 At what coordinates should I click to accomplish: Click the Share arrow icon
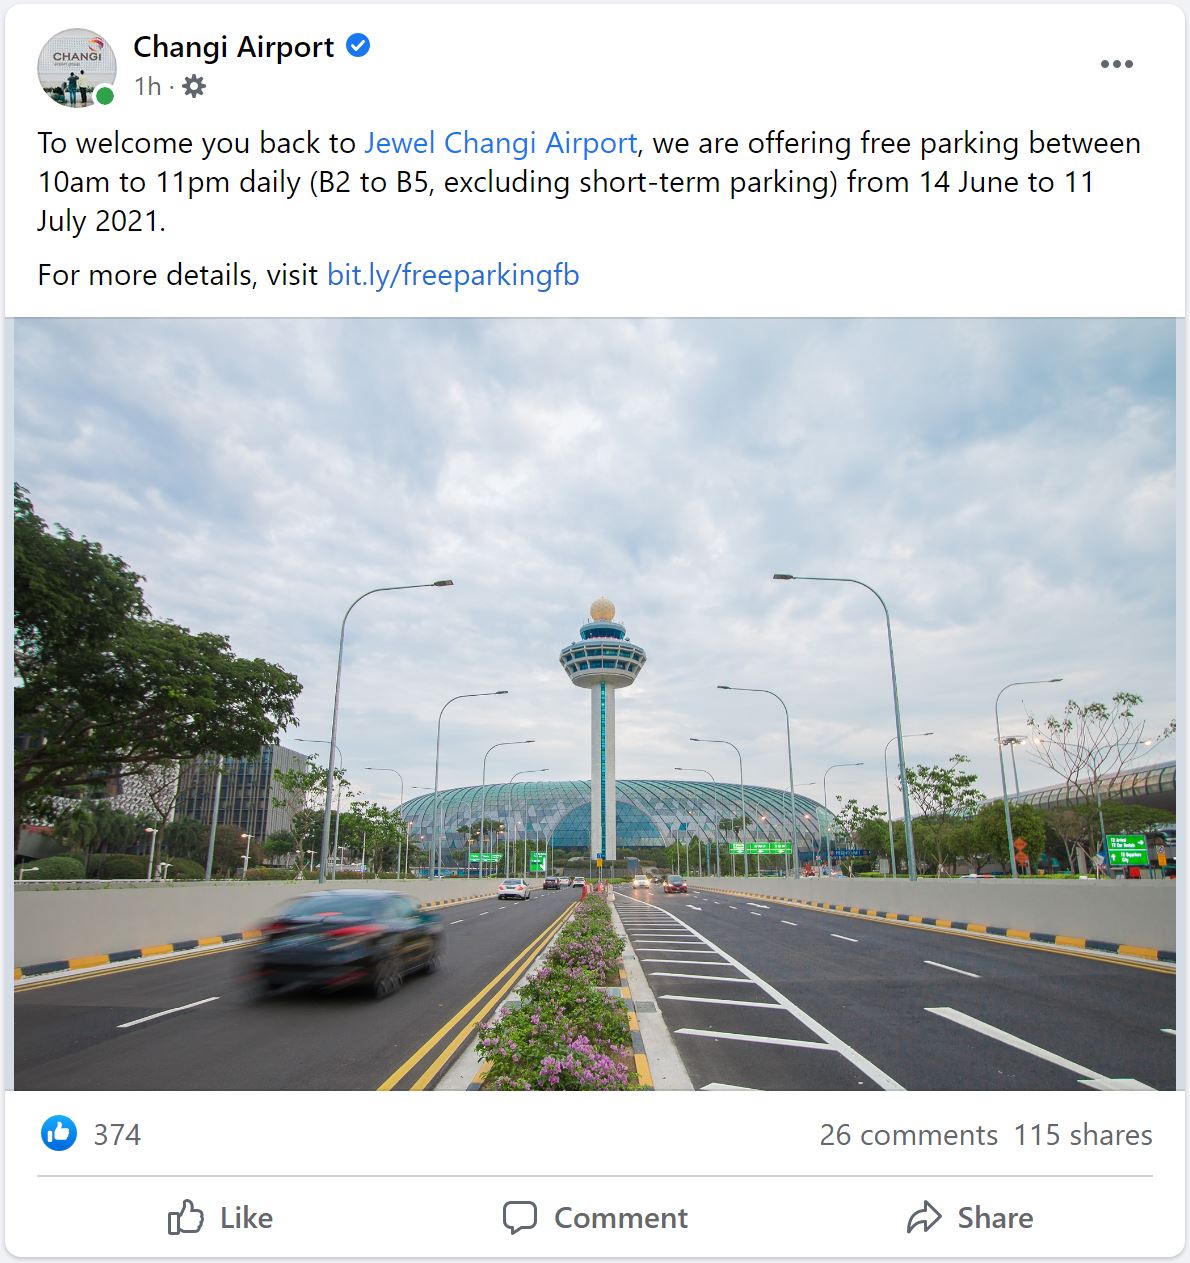pos(924,1217)
